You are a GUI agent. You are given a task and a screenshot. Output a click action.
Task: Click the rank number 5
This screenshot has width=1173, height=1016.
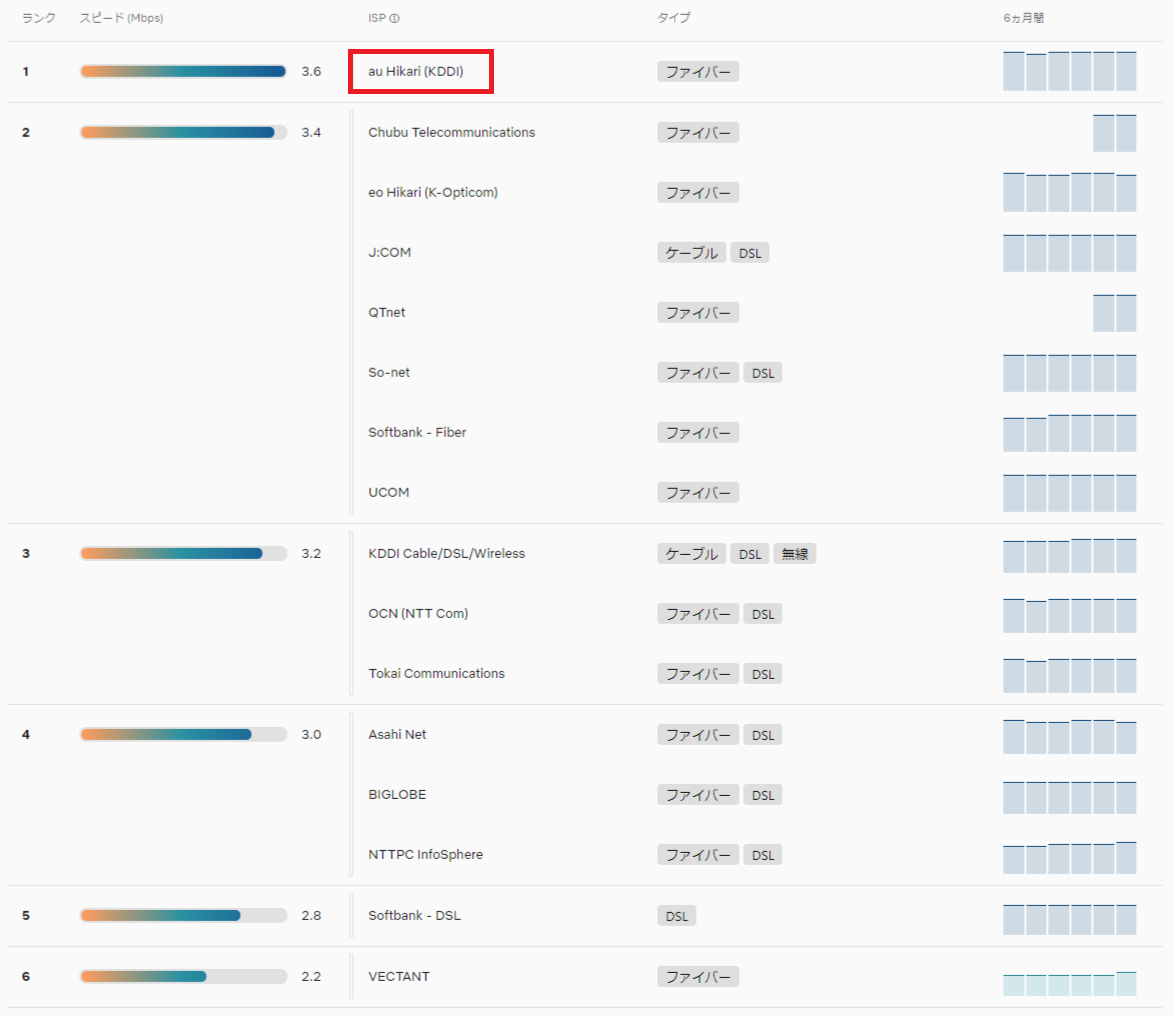[x=26, y=915]
